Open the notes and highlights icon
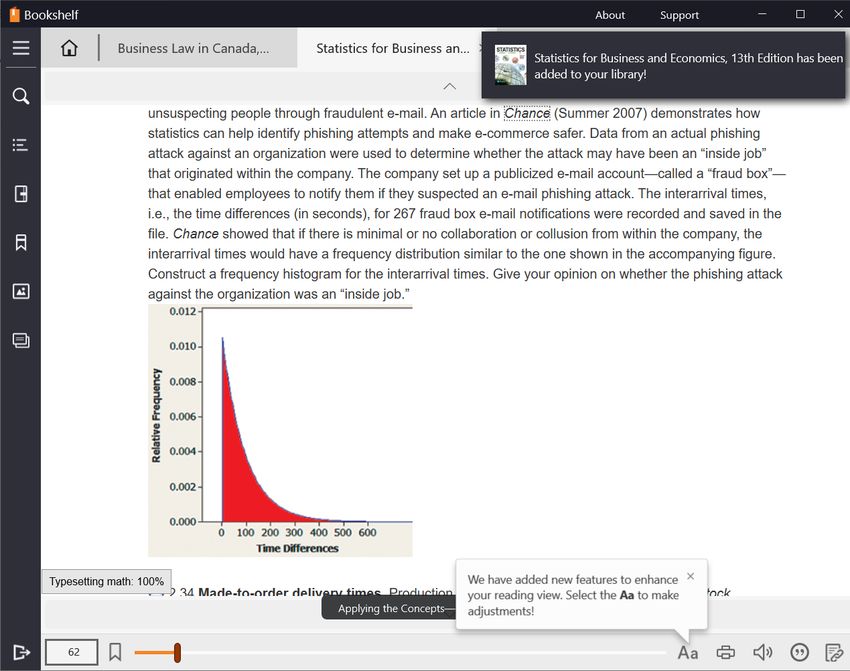Viewport: 850px width, 671px height. coord(834,653)
